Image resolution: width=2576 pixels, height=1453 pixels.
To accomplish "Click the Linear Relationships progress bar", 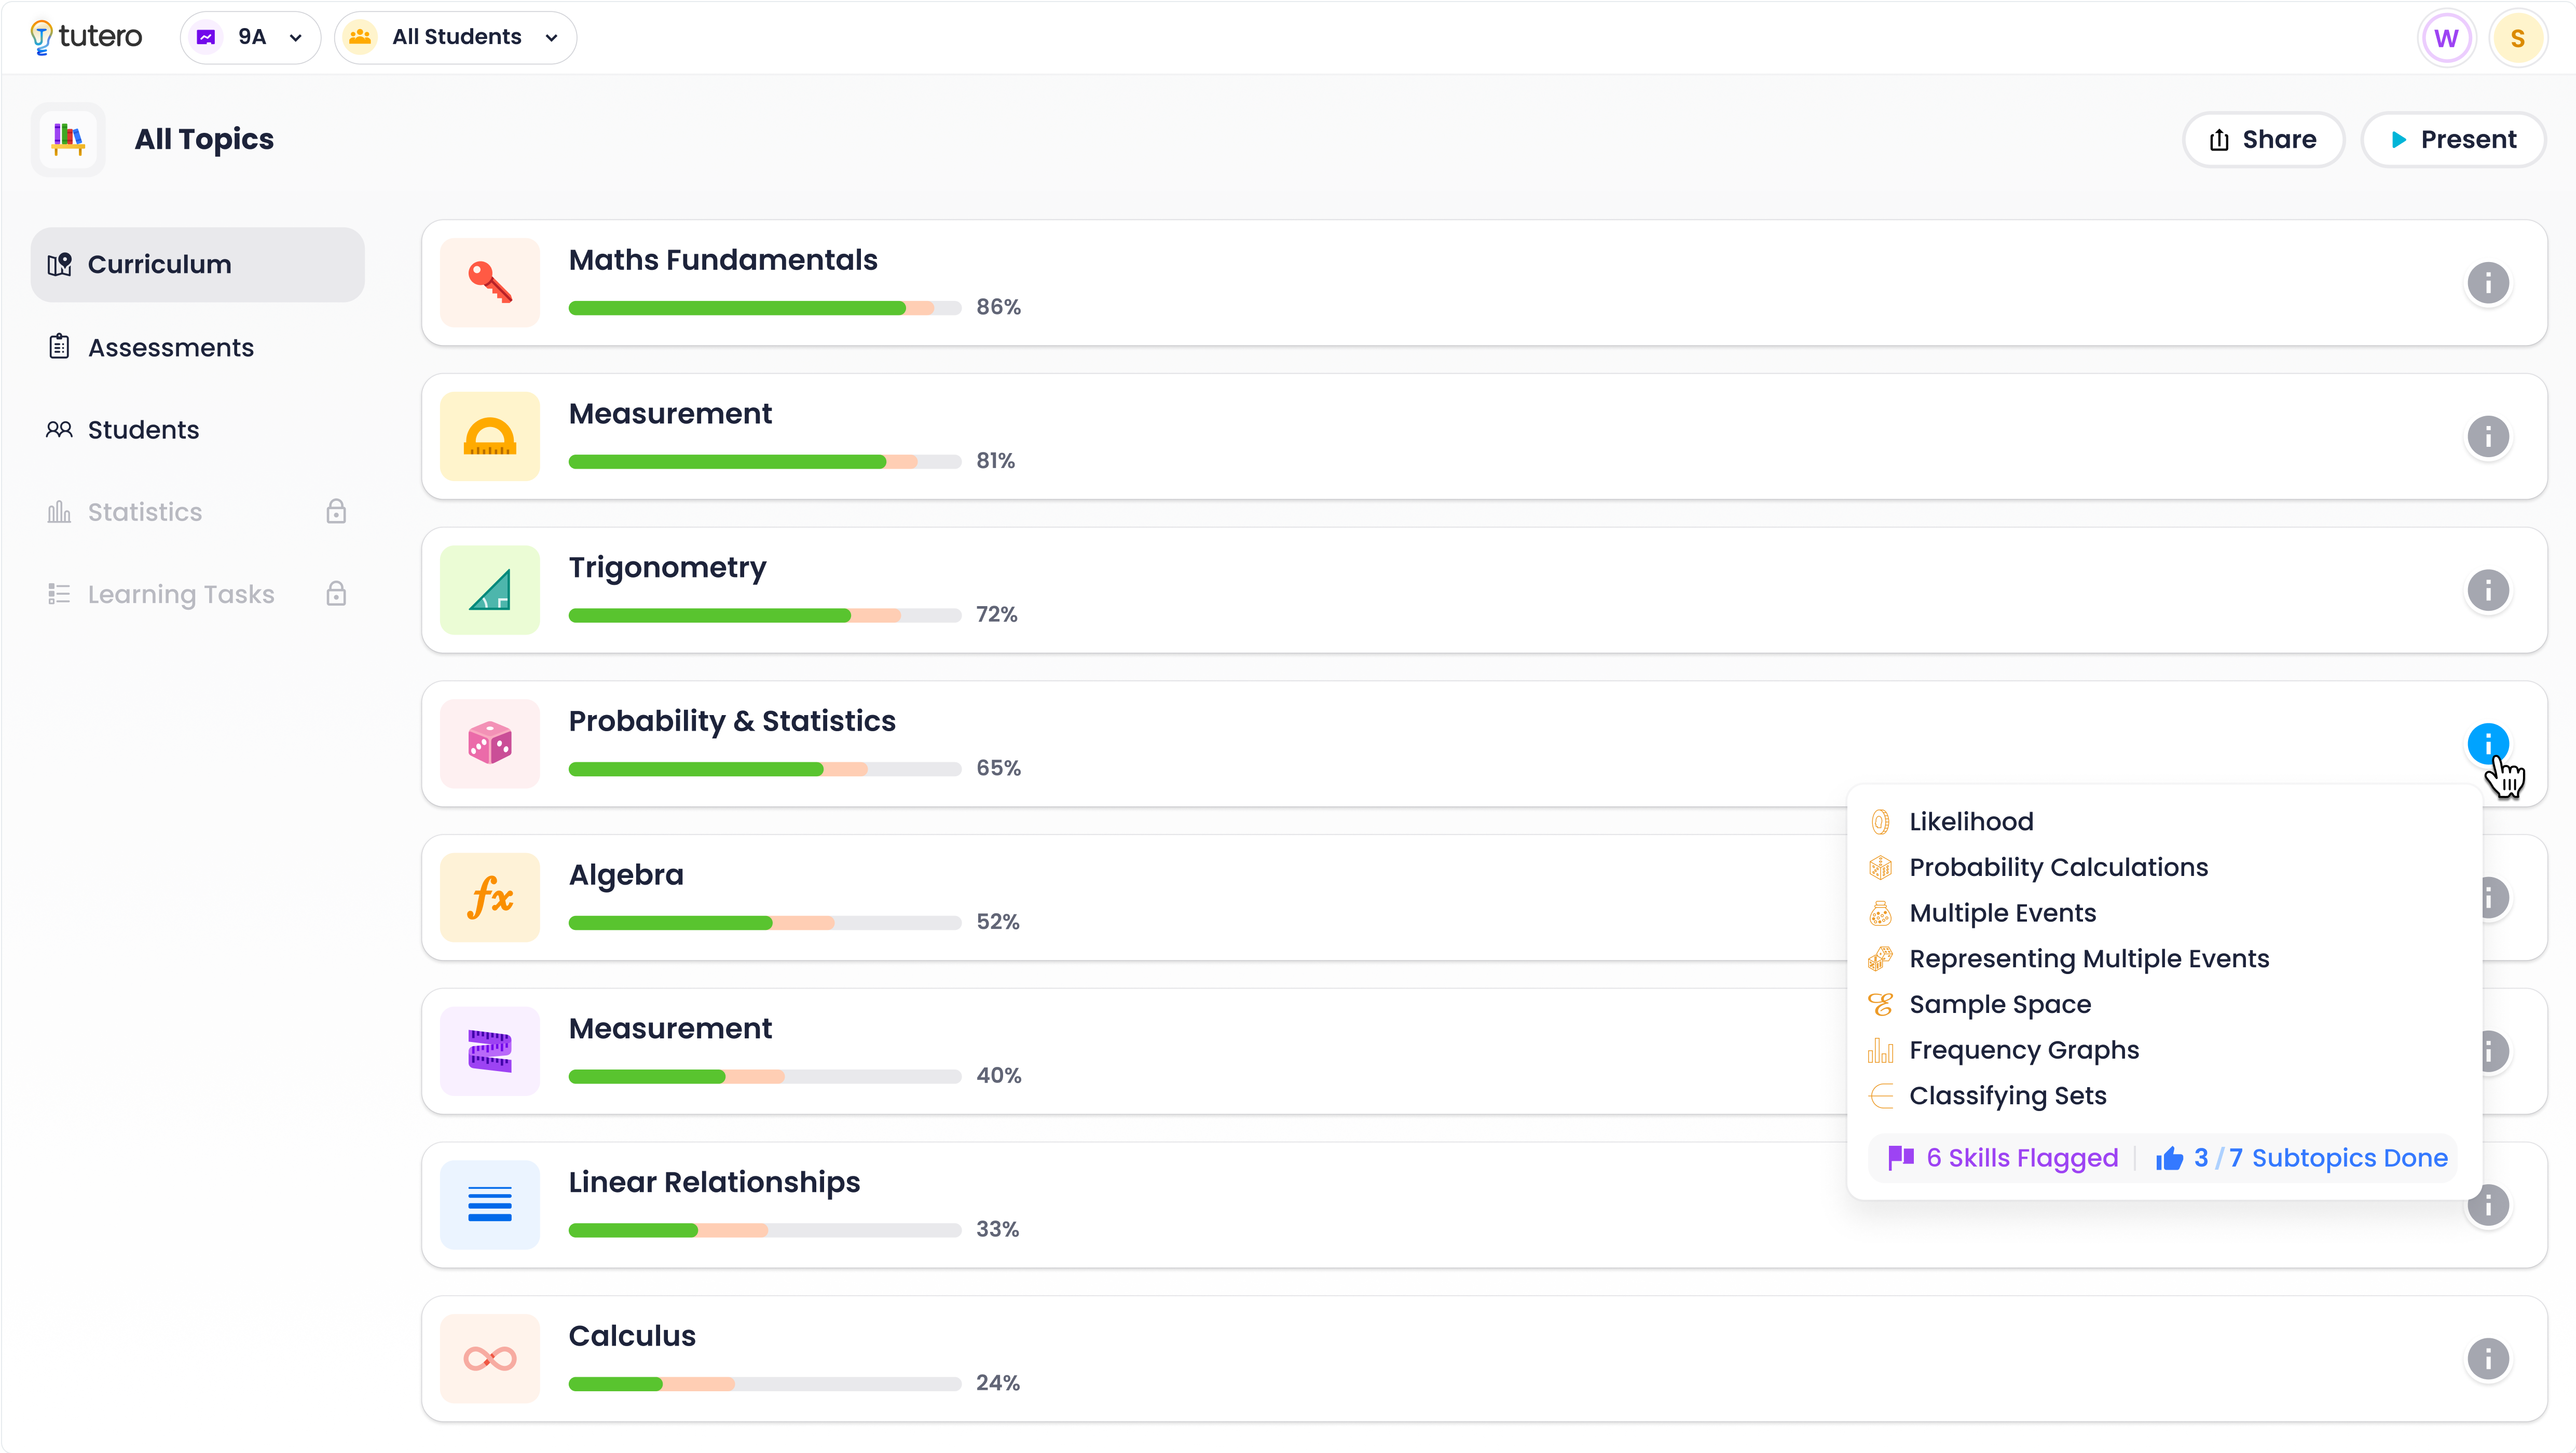I will pyautogui.click(x=764, y=1230).
